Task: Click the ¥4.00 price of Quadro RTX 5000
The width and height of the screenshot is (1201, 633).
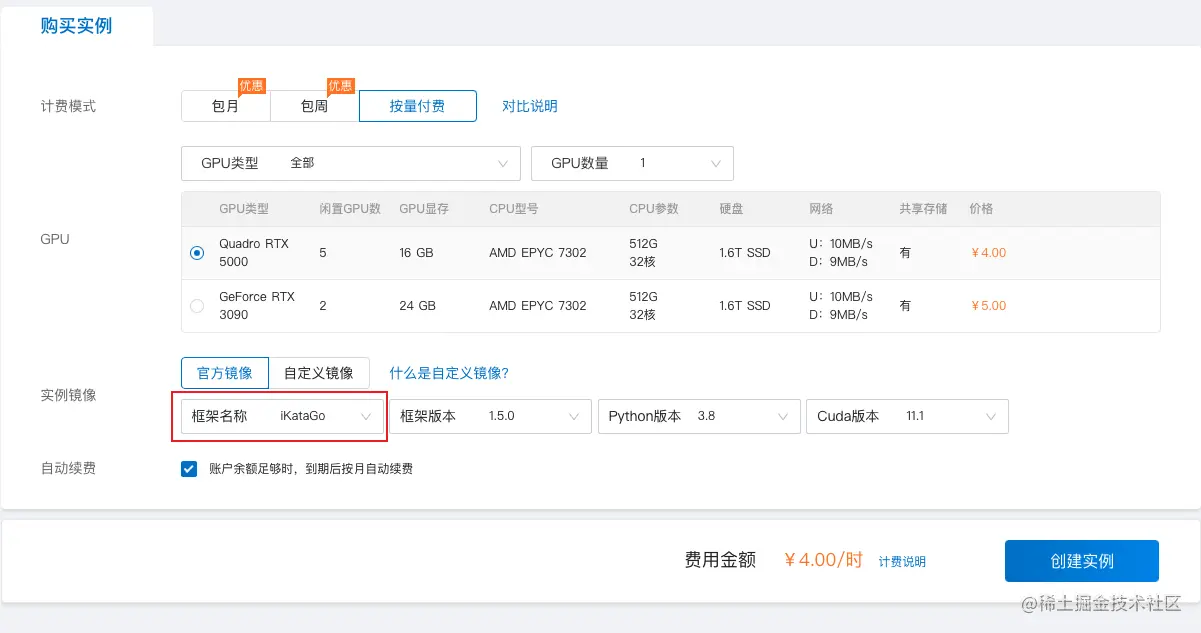Action: pos(987,252)
